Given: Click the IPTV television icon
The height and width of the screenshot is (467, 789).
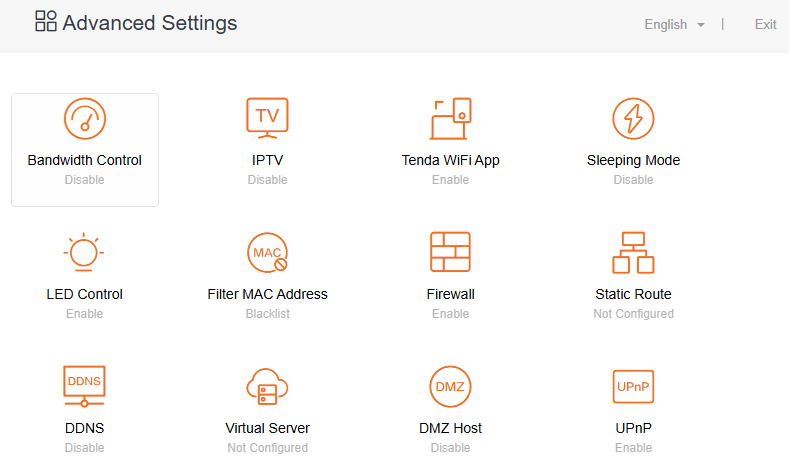Looking at the screenshot, I should 267,118.
